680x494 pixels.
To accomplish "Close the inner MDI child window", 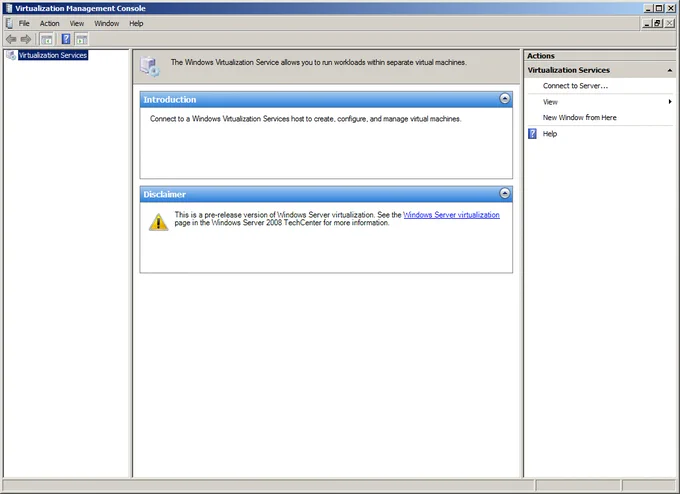I will tap(670, 23).
